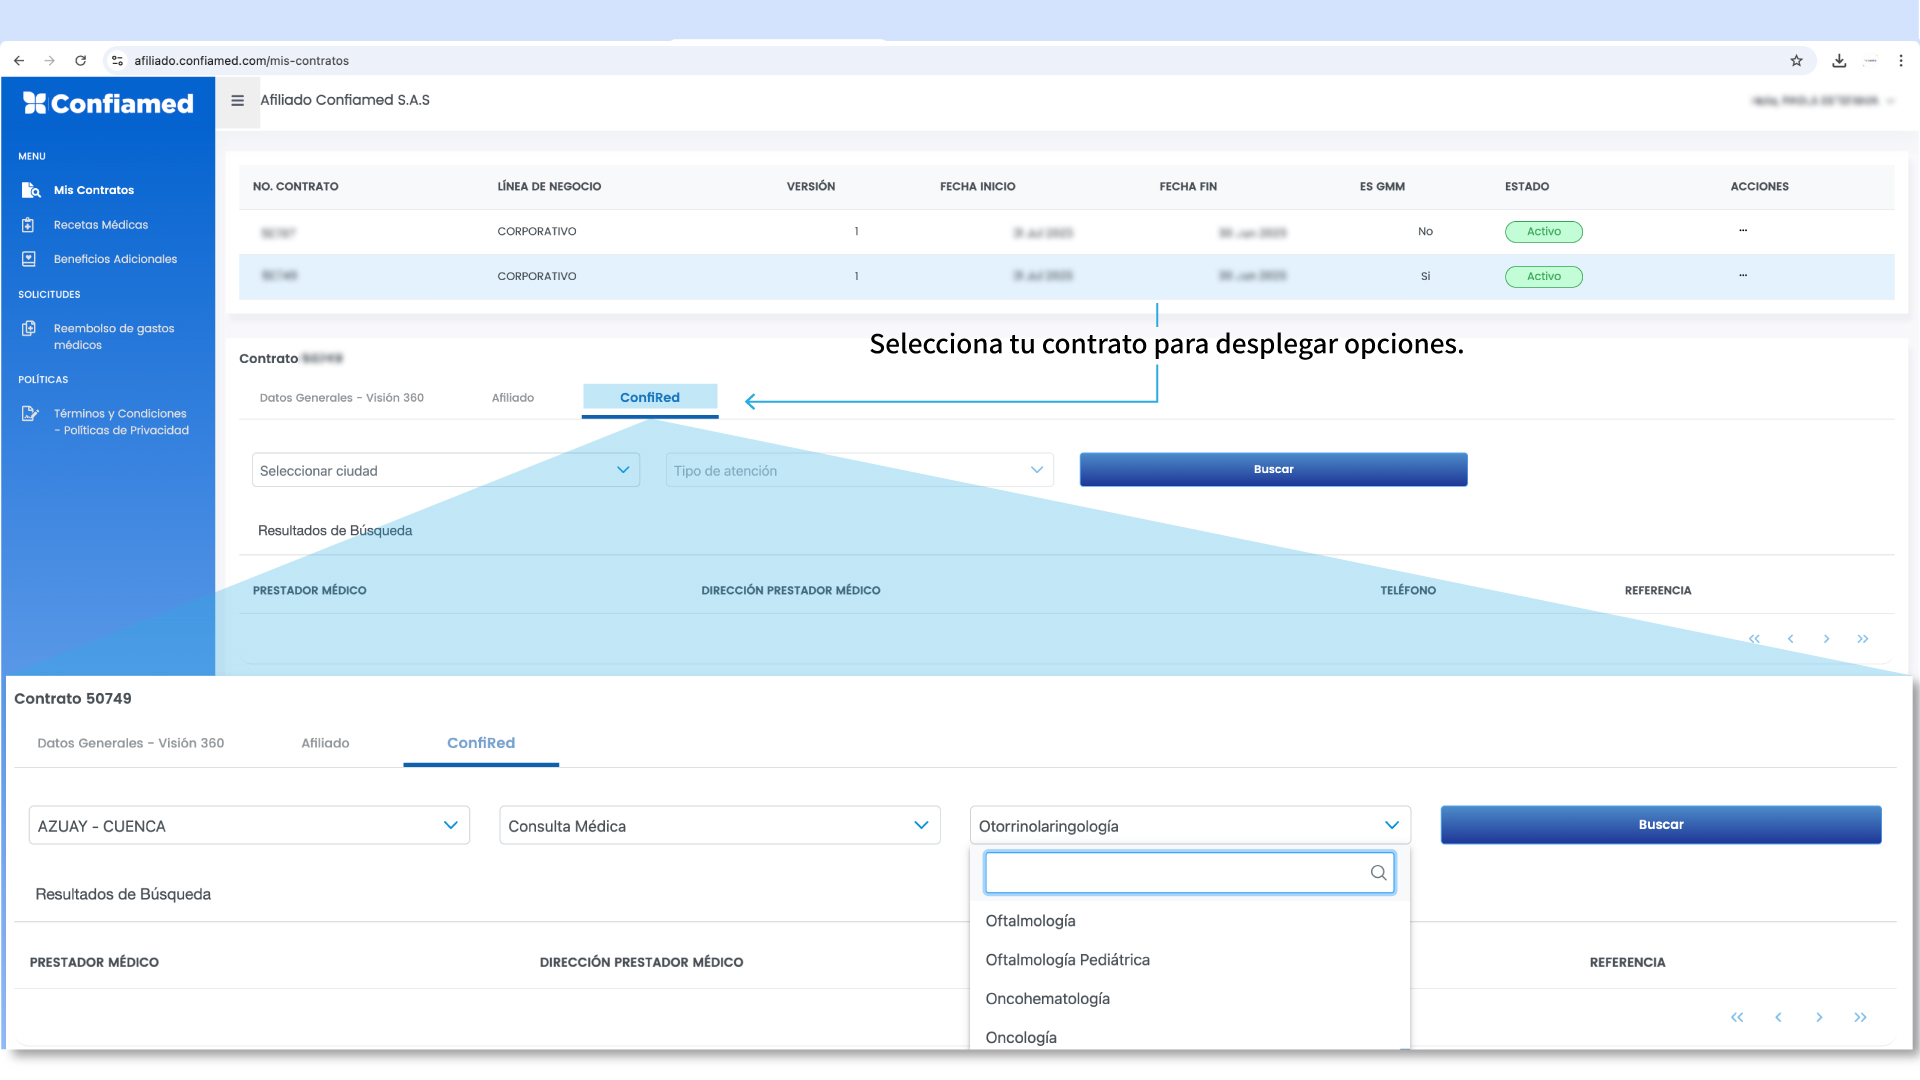Open Reembolso de gastos médicos menu item
Screen dimensions: 1920x1080
[x=114, y=337]
